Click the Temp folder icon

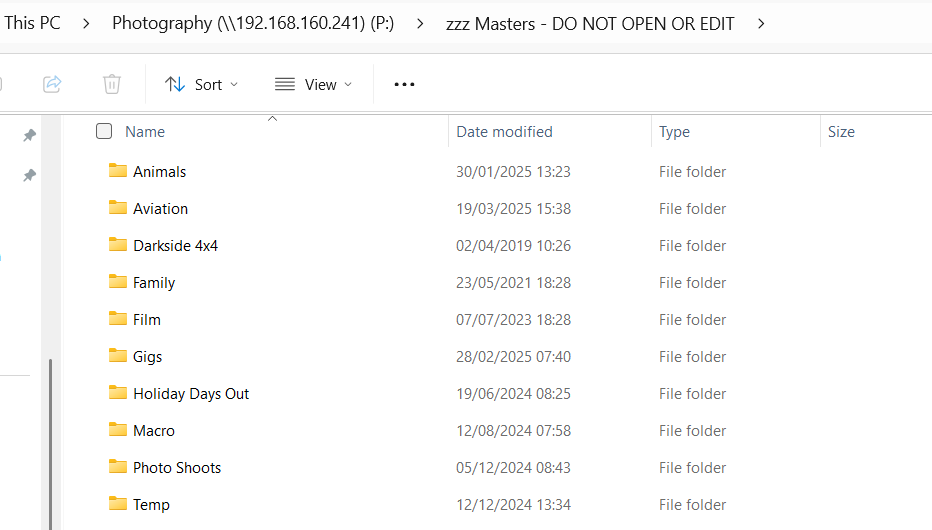[118, 504]
